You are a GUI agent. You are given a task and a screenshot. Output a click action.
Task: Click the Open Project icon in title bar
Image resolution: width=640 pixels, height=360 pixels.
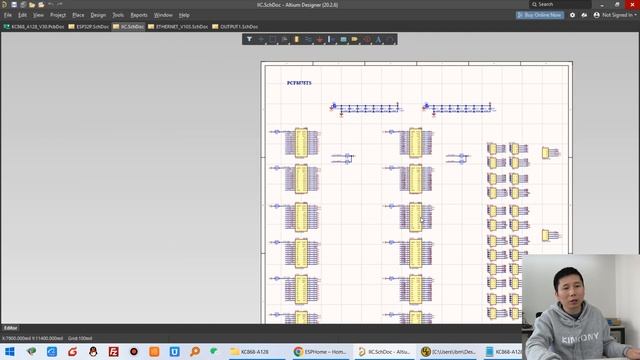[x=41, y=4]
